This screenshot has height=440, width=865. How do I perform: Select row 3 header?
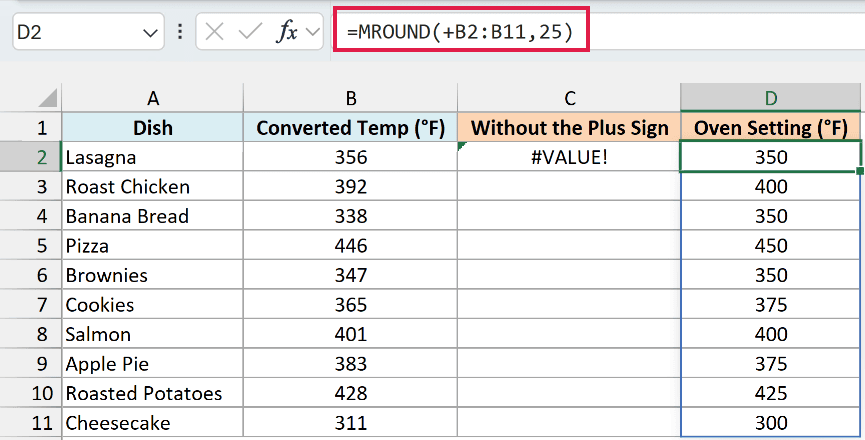30,186
